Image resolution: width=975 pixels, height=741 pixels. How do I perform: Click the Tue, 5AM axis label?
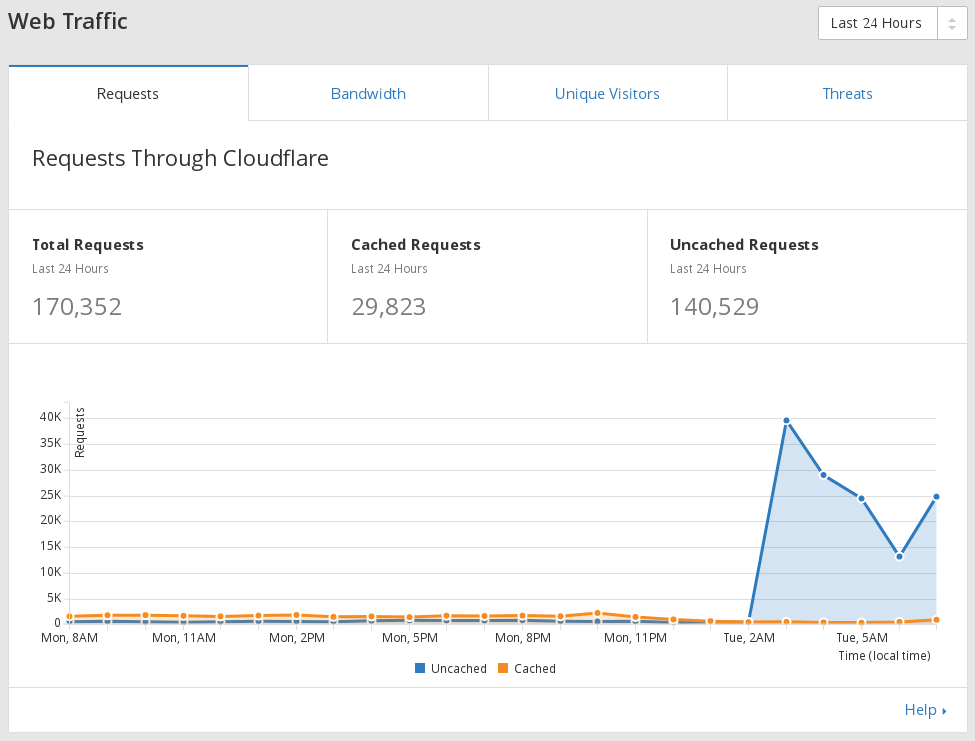pos(862,638)
